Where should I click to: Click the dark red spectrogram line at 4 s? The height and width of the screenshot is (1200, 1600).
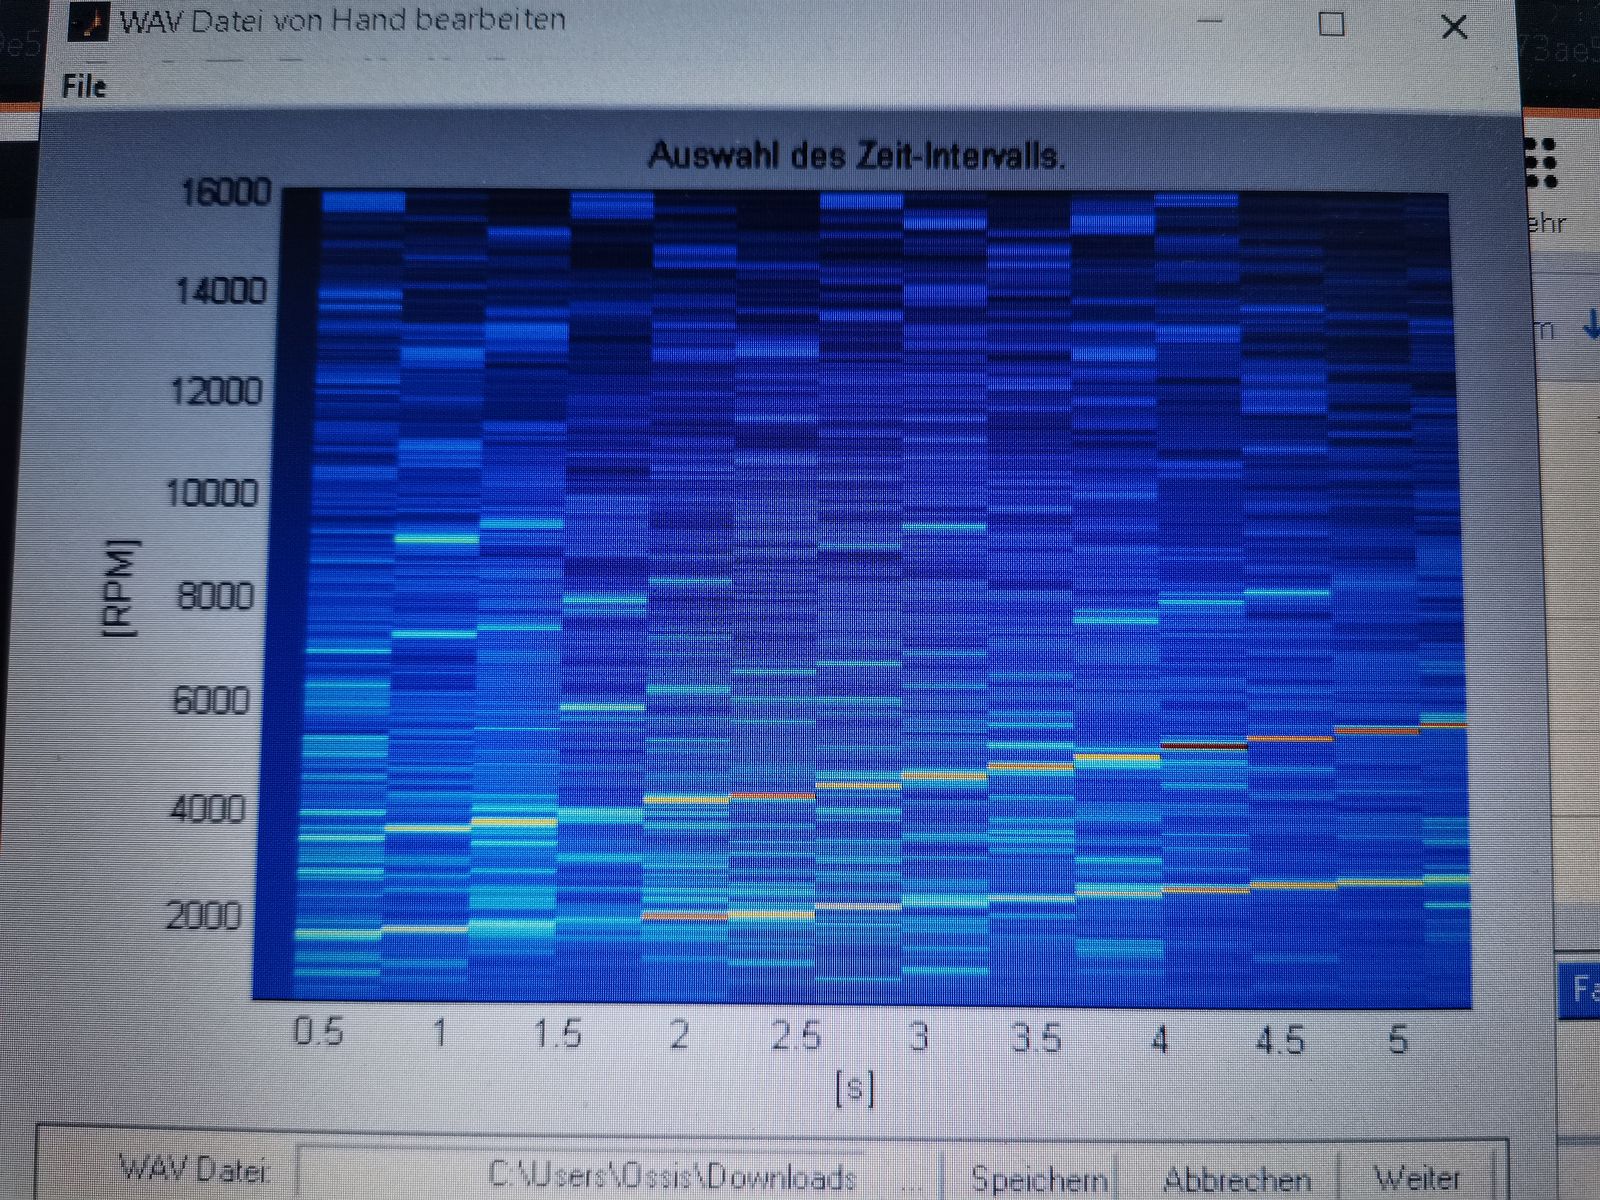pos(1203,746)
